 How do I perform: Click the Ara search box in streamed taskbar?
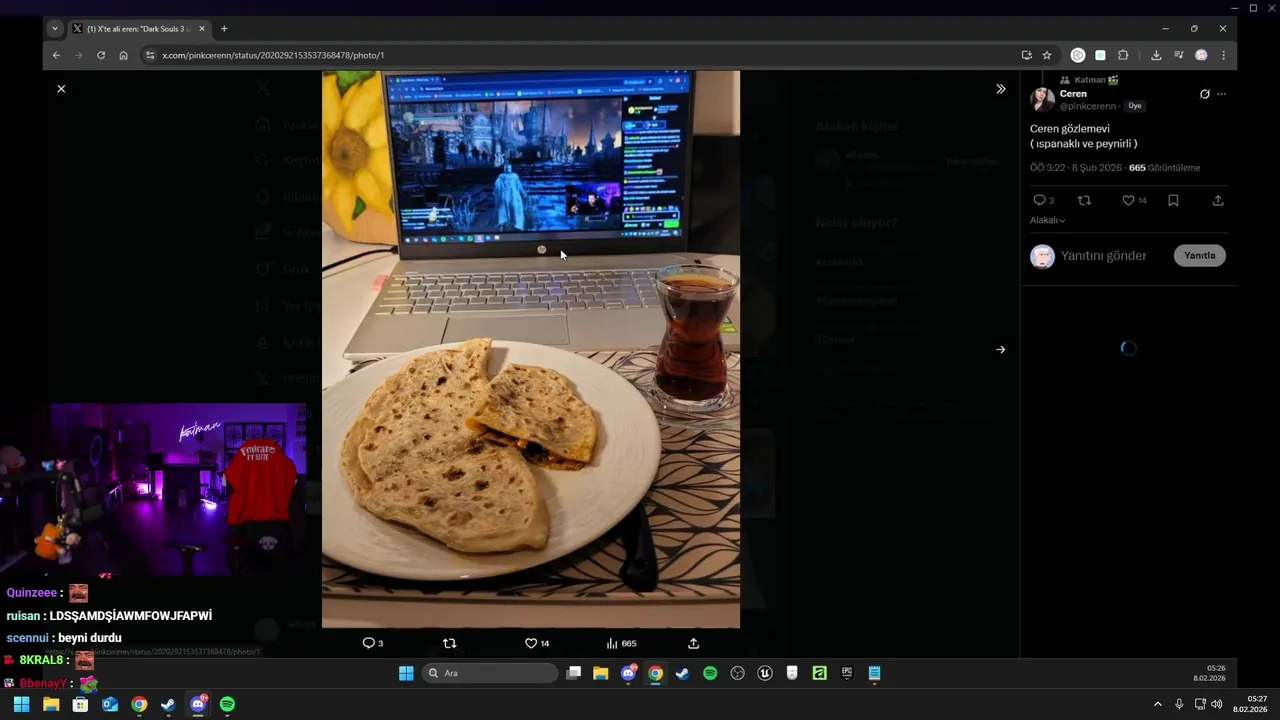pos(490,673)
